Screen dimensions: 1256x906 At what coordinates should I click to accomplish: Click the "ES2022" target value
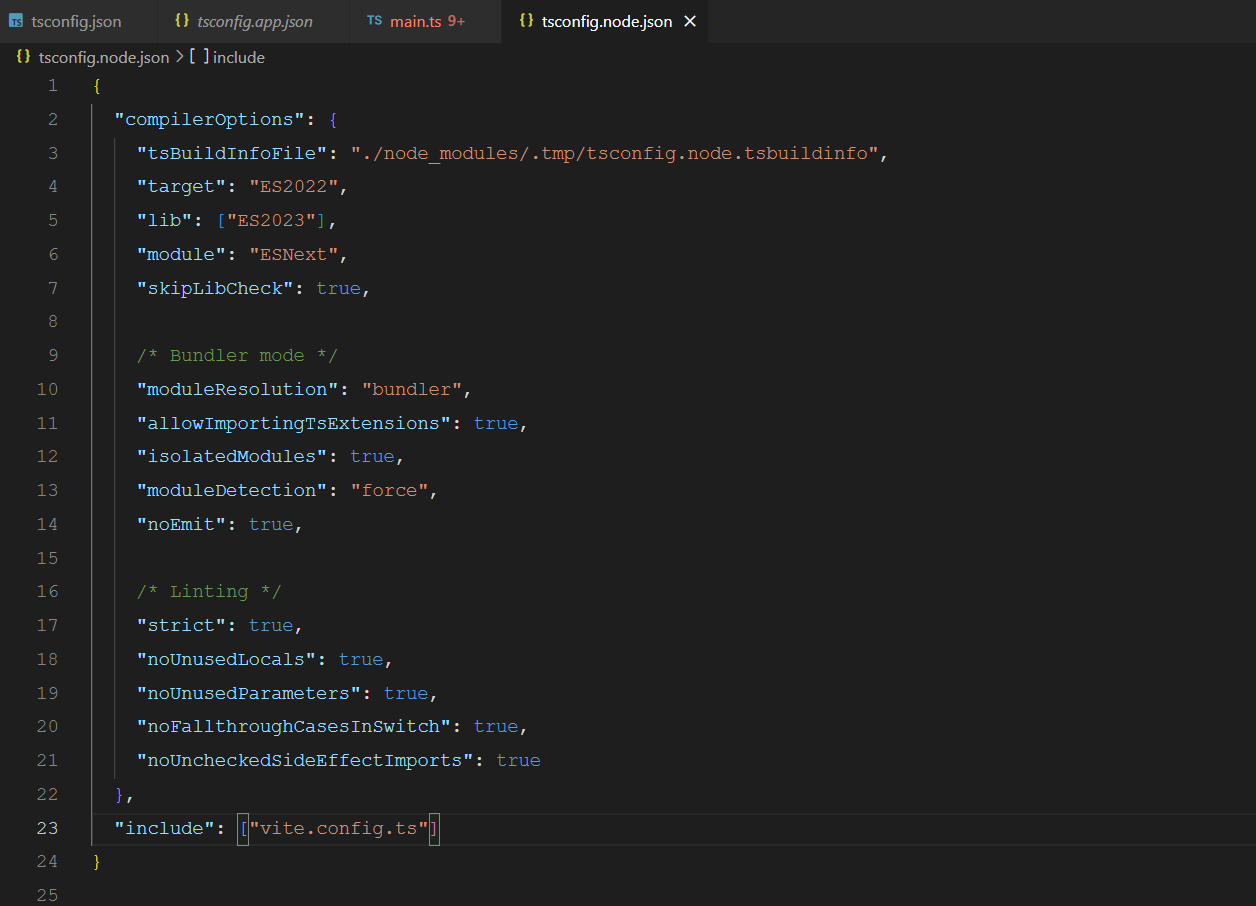[x=293, y=187]
